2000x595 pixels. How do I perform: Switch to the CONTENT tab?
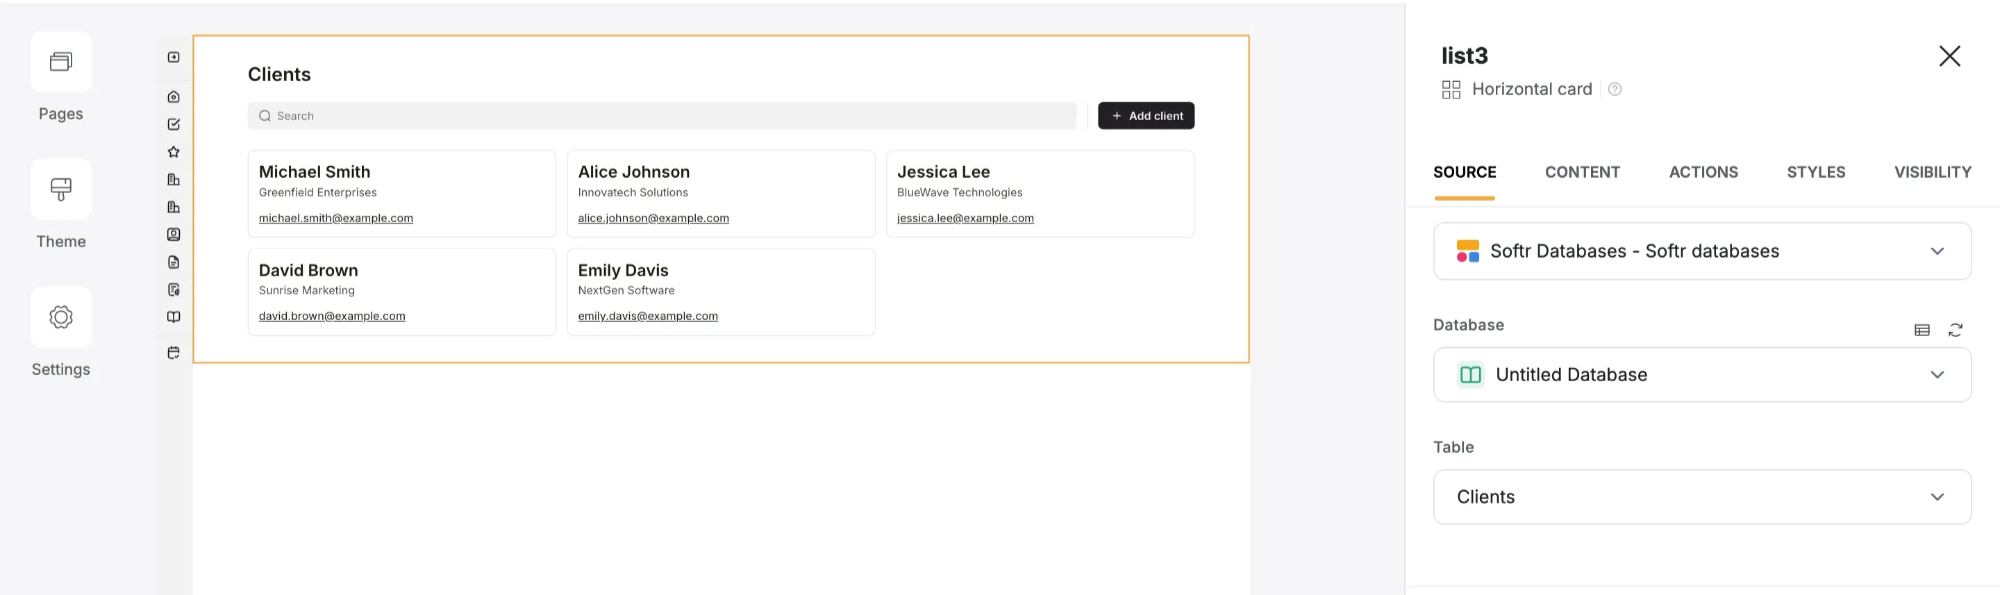[x=1582, y=172]
